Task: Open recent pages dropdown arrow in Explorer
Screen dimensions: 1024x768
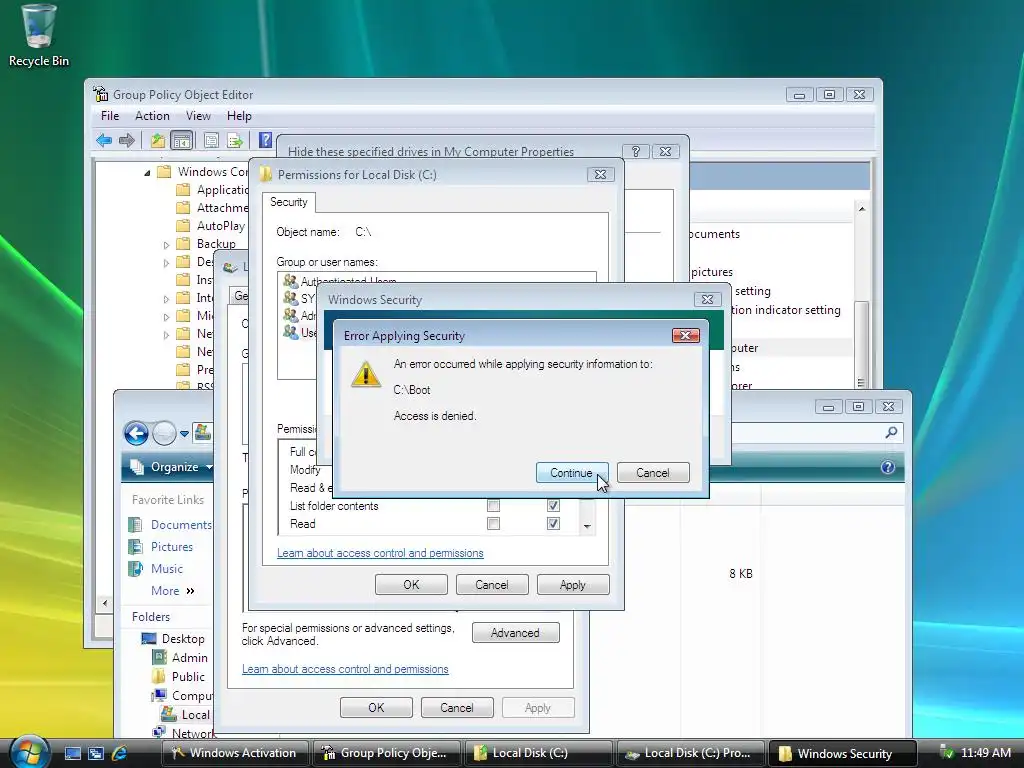Action: click(185, 434)
